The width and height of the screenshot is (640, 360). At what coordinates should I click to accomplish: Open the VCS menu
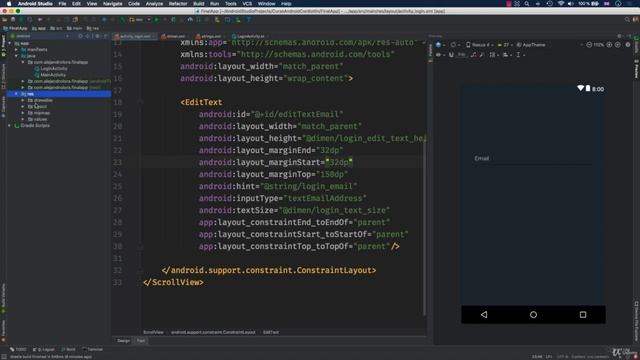(247, 4)
